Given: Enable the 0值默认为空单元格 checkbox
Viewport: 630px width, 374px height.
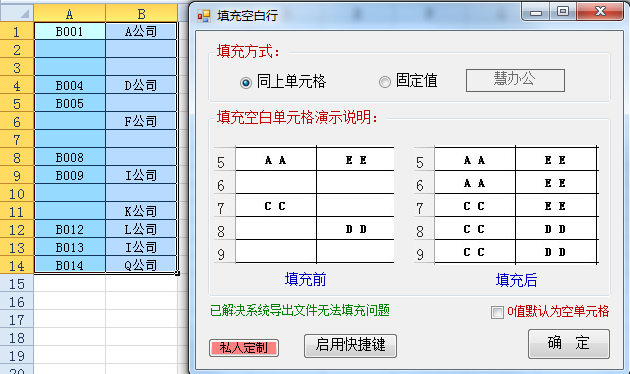Looking at the screenshot, I should [497, 312].
